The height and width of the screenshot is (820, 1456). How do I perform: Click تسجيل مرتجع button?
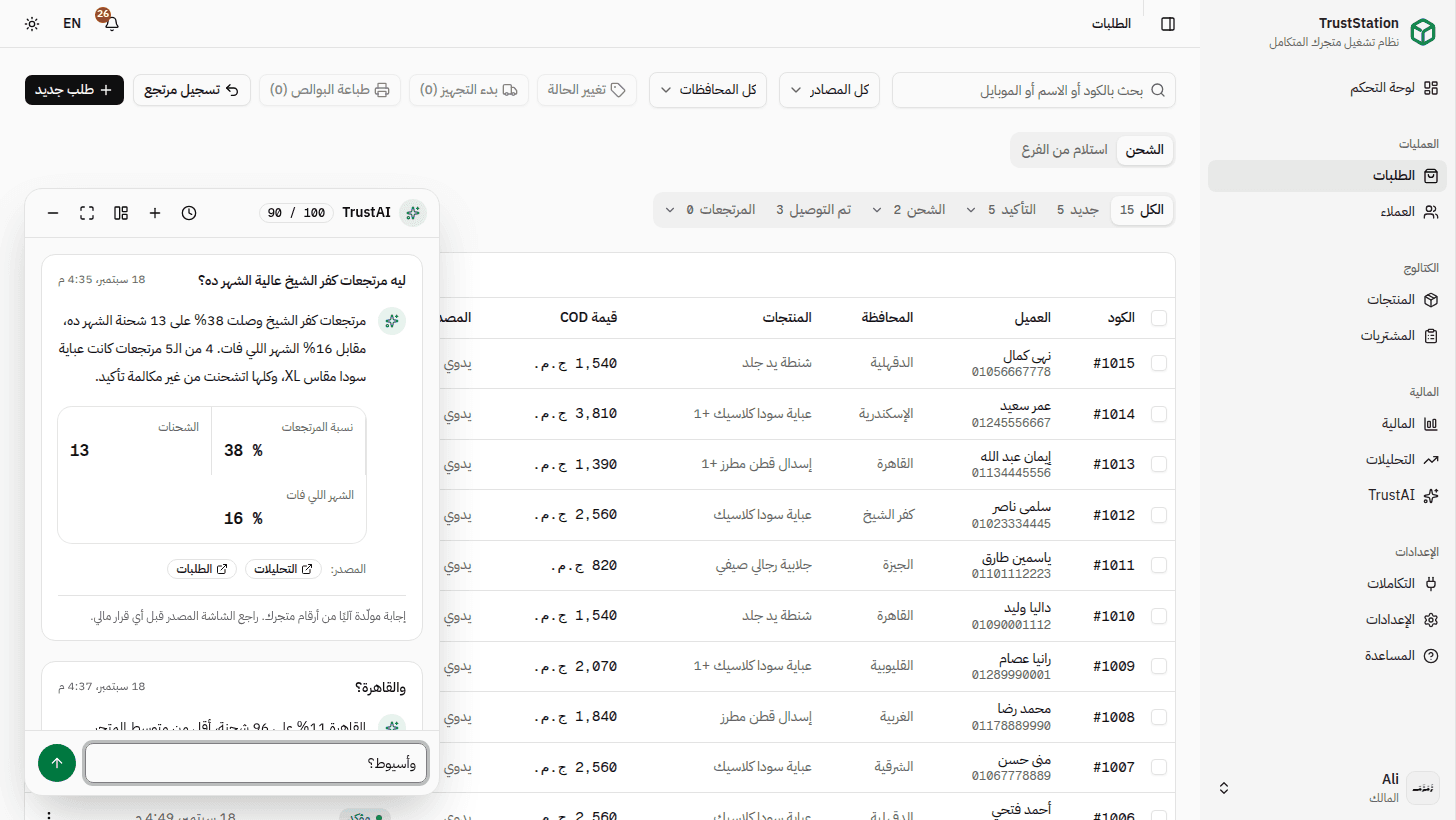click(x=192, y=90)
